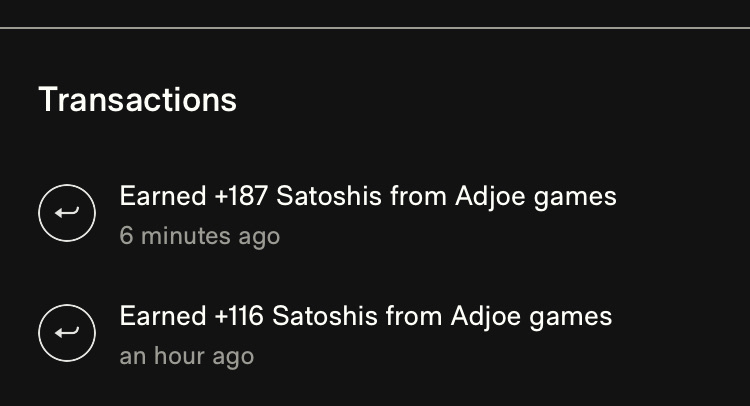The width and height of the screenshot is (750, 406).
Task: Click the "+187" amount in the first transaction
Action: tap(241, 196)
